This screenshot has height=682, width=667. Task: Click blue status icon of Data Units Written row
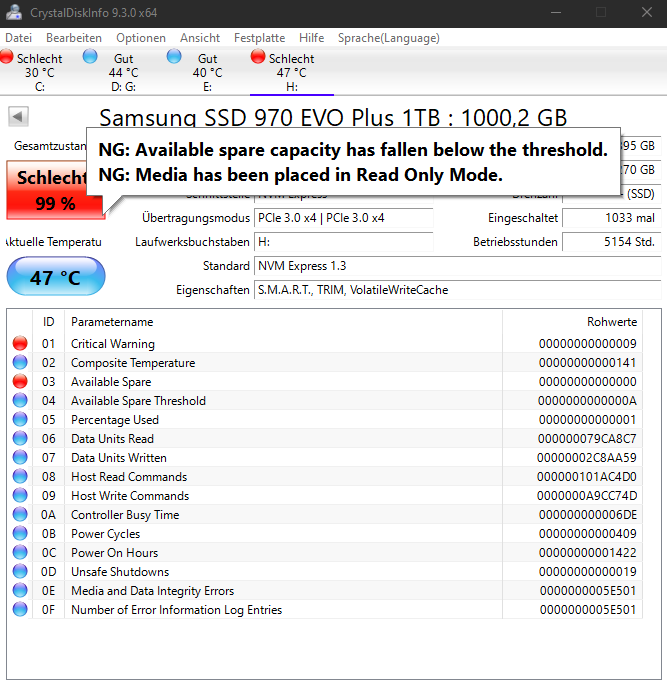(x=20, y=457)
